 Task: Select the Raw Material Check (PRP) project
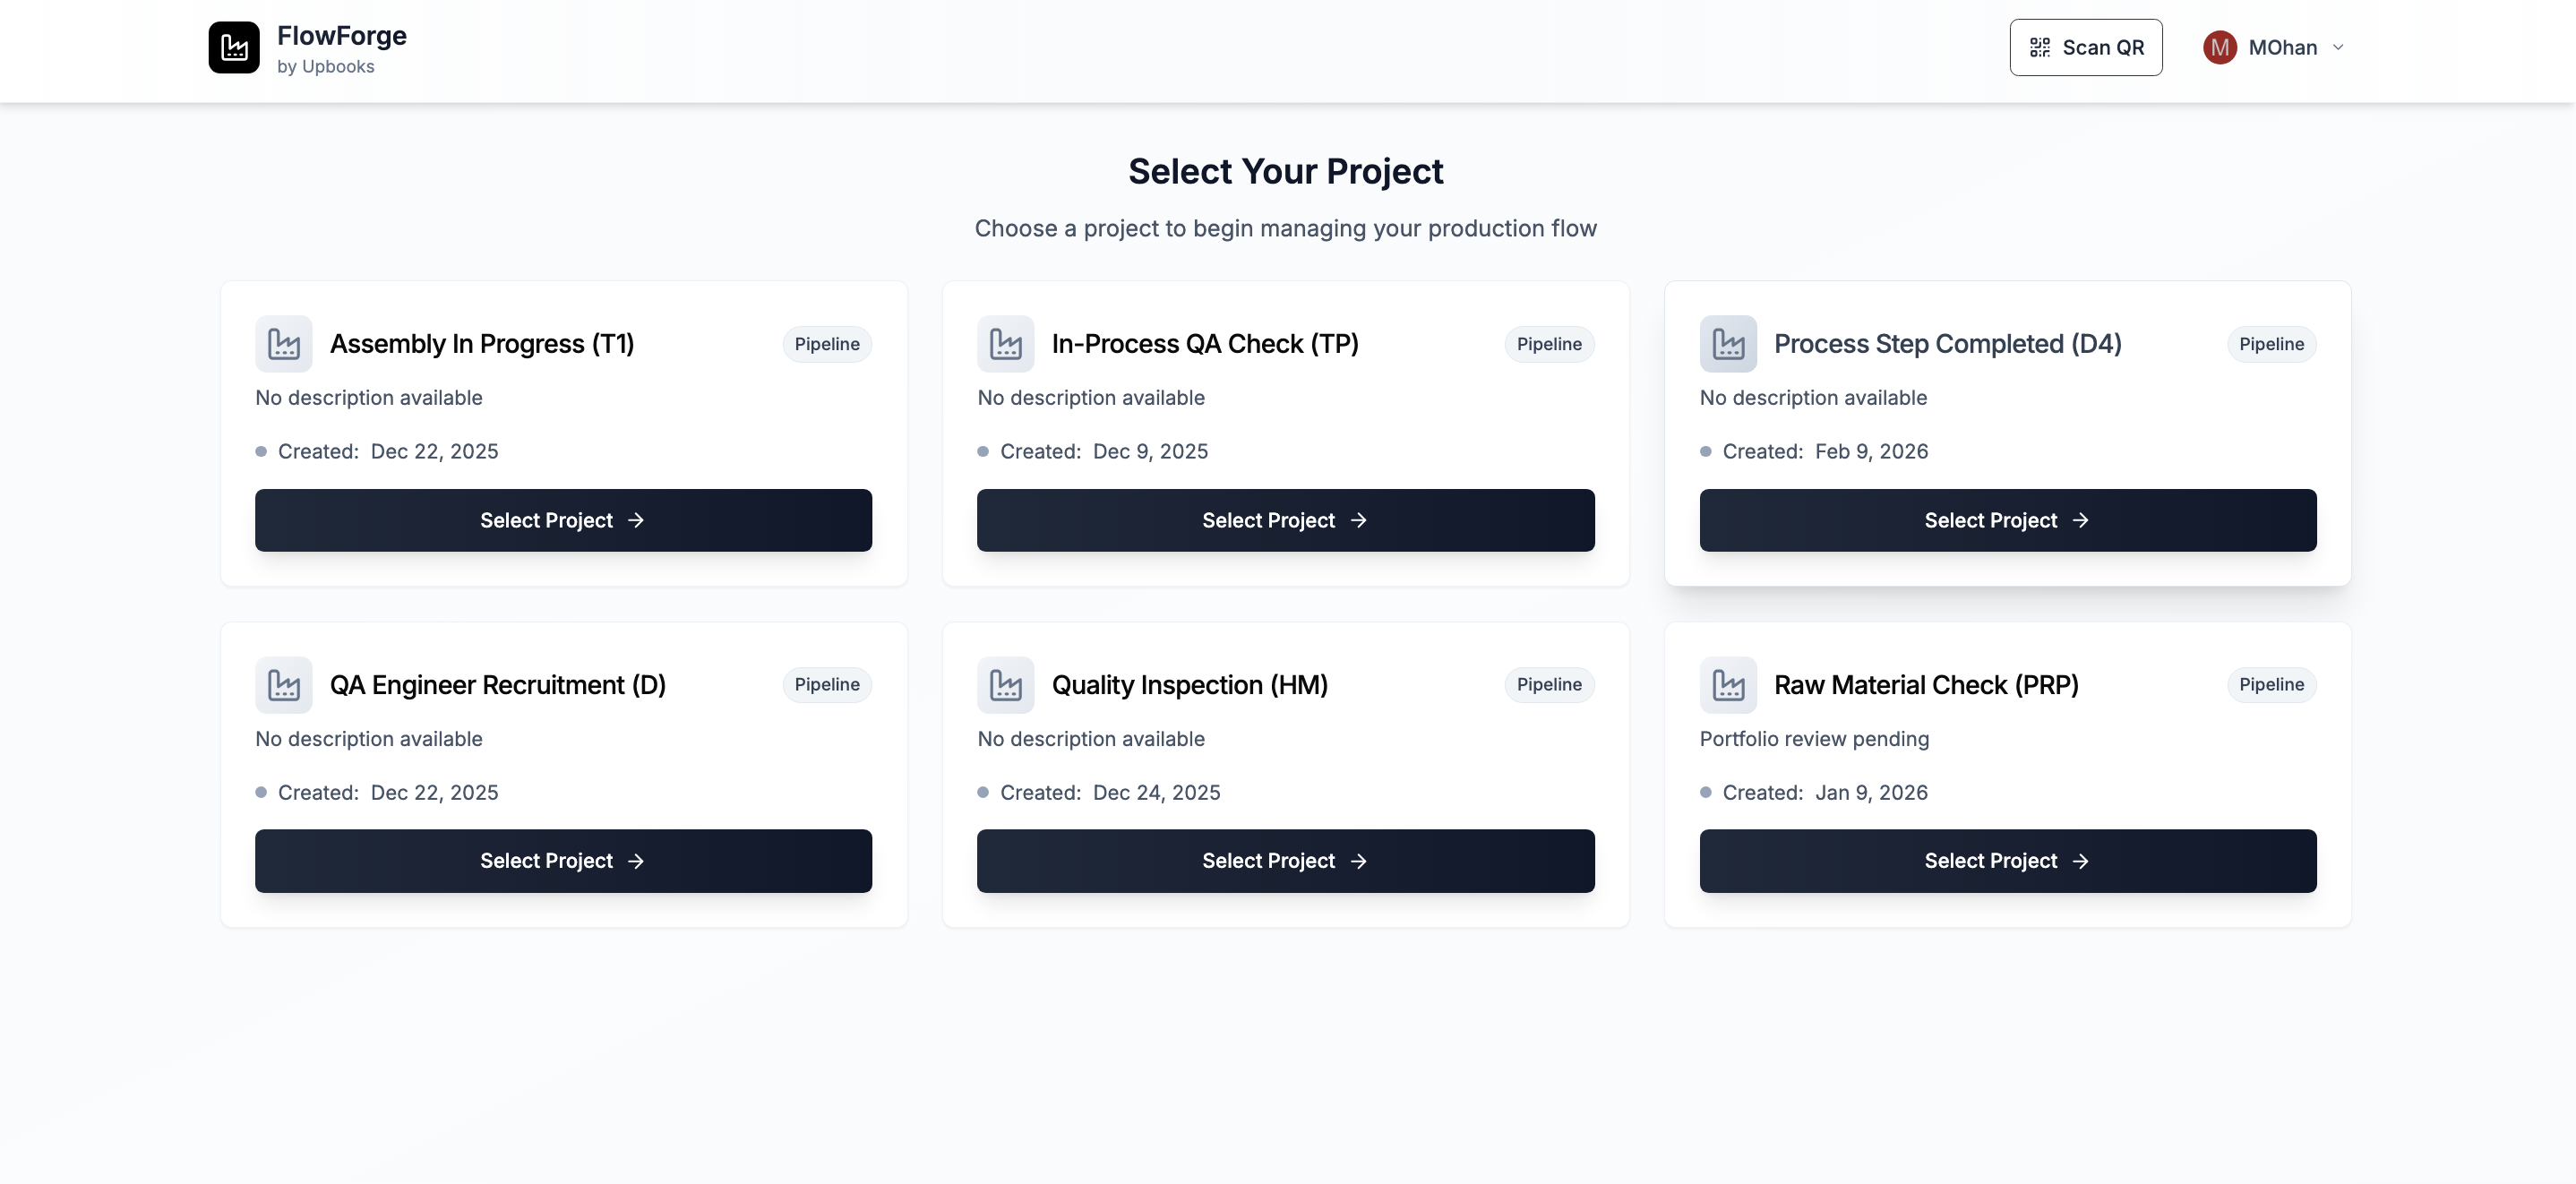2007,861
